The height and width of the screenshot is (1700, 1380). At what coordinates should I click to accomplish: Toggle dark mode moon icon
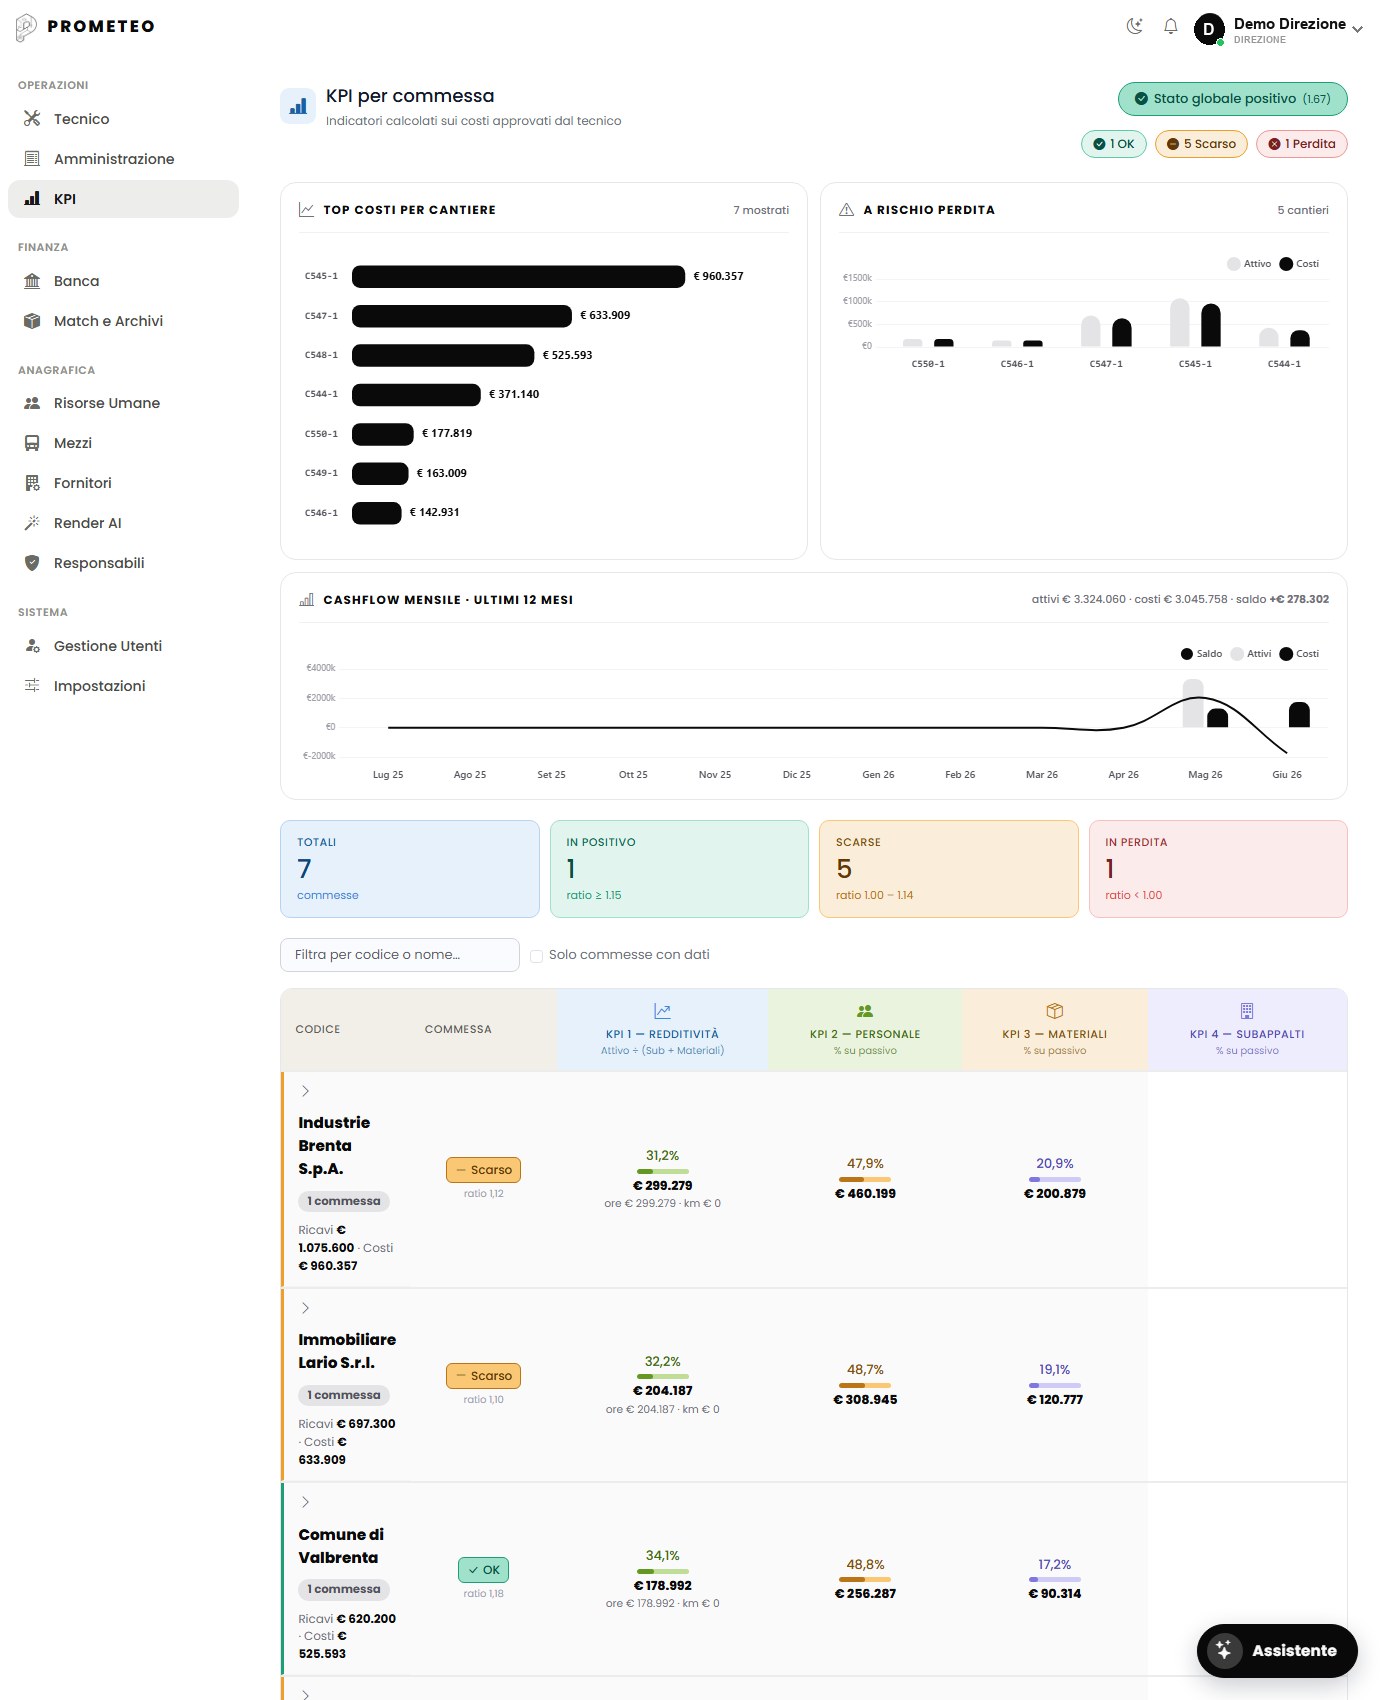[1134, 26]
